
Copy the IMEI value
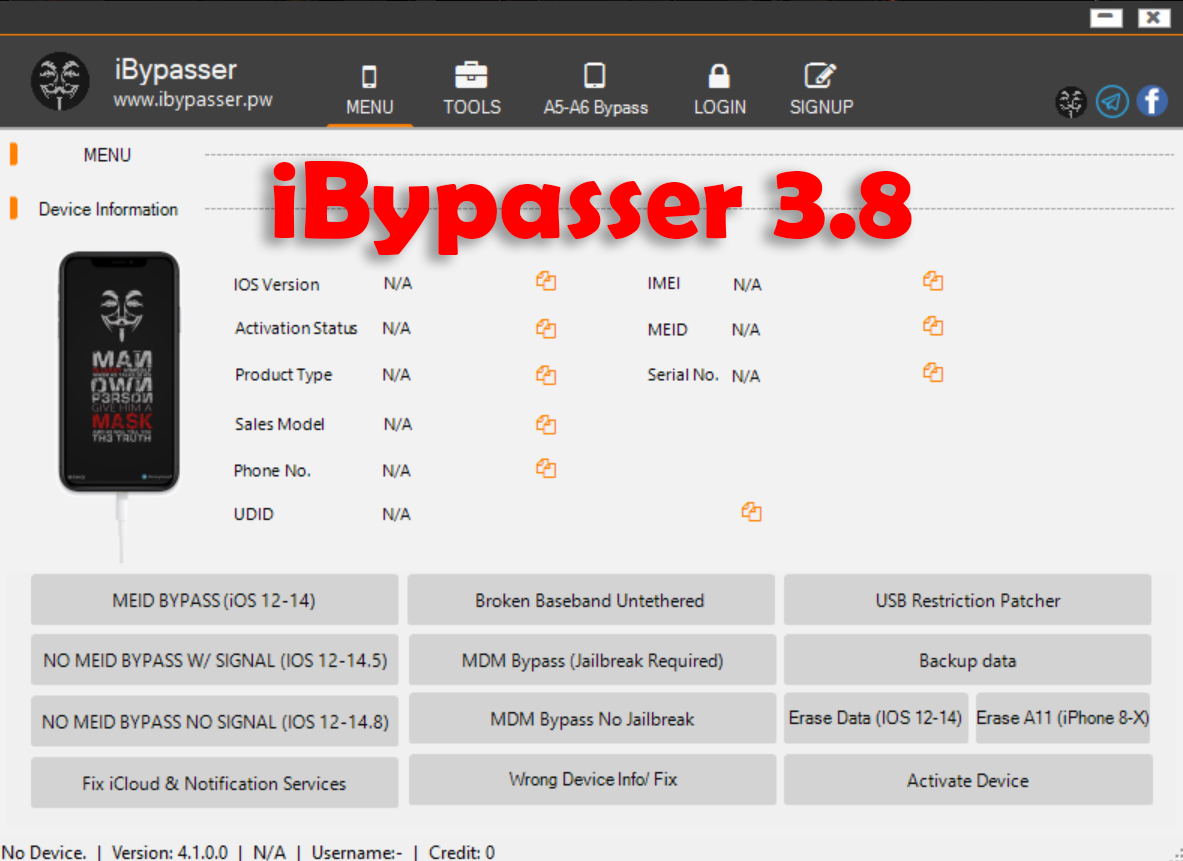[933, 281]
